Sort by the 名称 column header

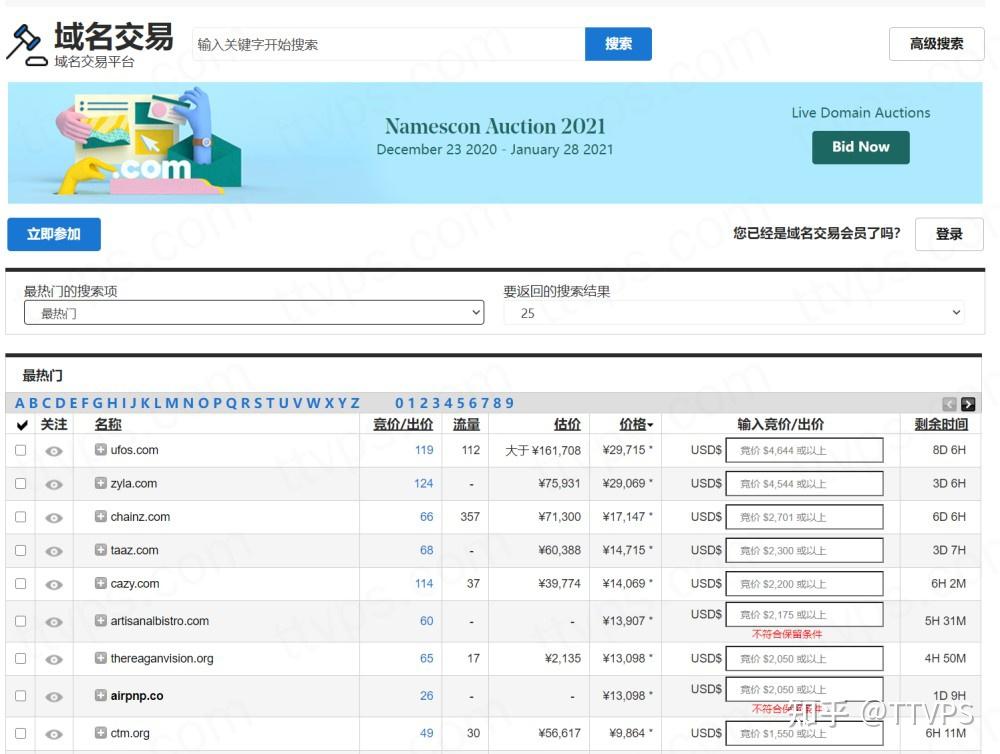coord(108,424)
